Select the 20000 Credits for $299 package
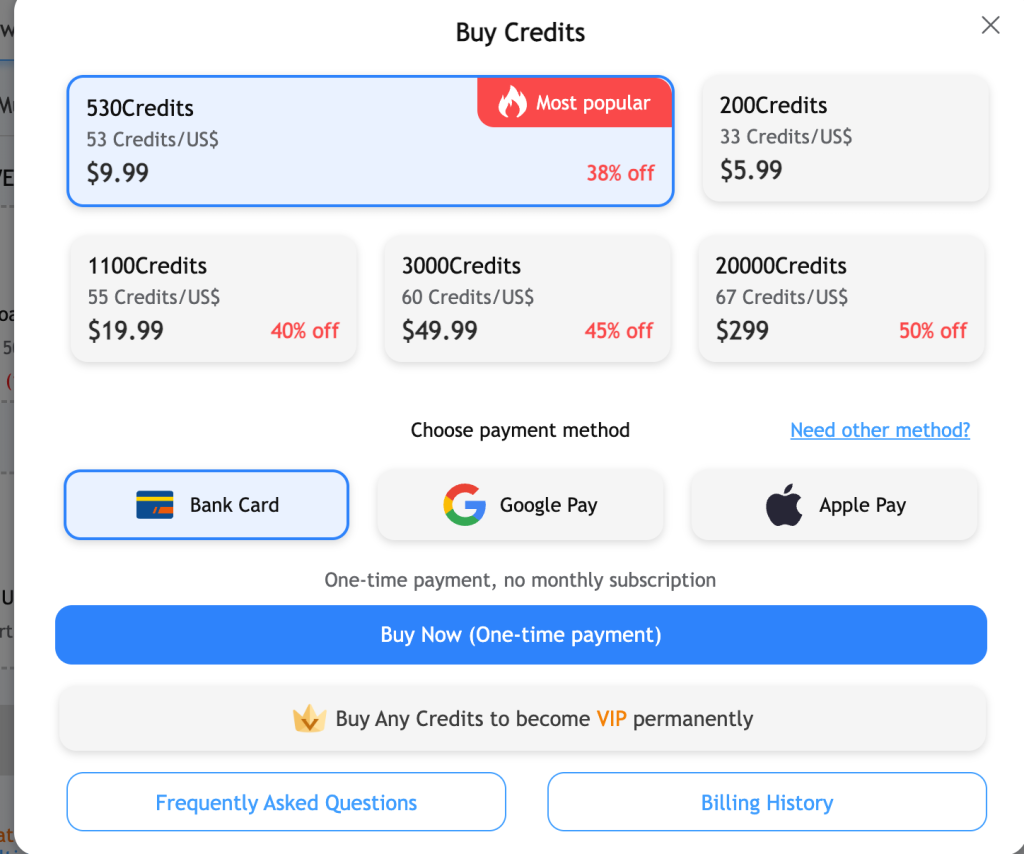This screenshot has height=854, width=1024. pyautogui.click(x=841, y=298)
